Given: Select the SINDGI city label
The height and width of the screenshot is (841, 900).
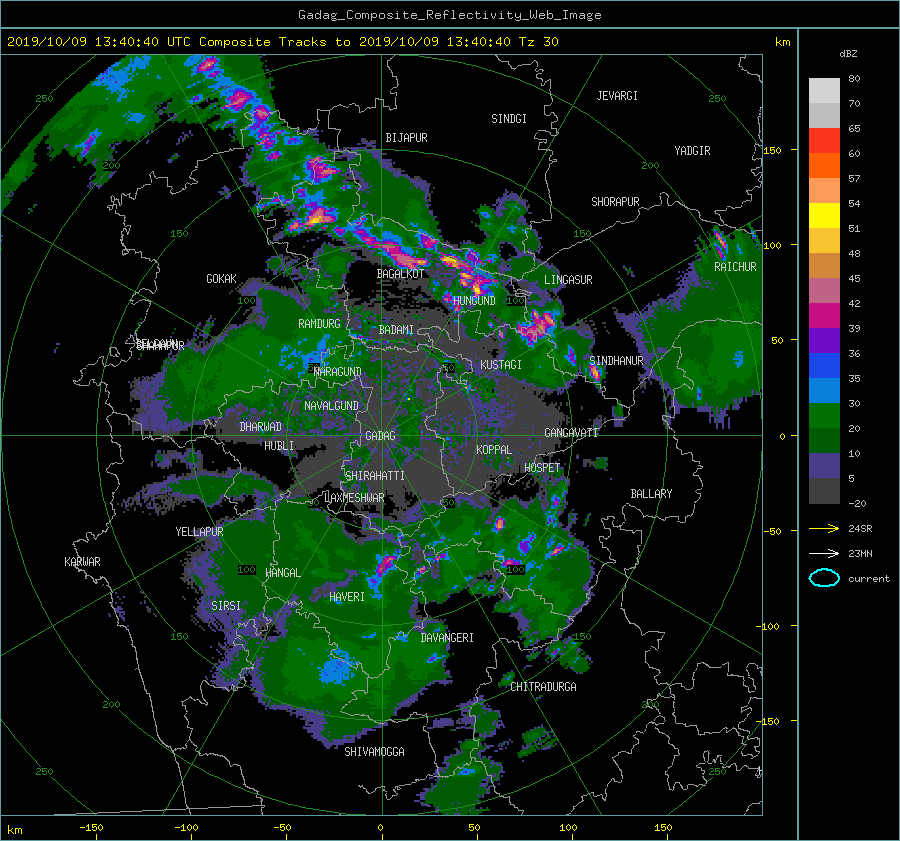Looking at the screenshot, I should (x=509, y=119).
